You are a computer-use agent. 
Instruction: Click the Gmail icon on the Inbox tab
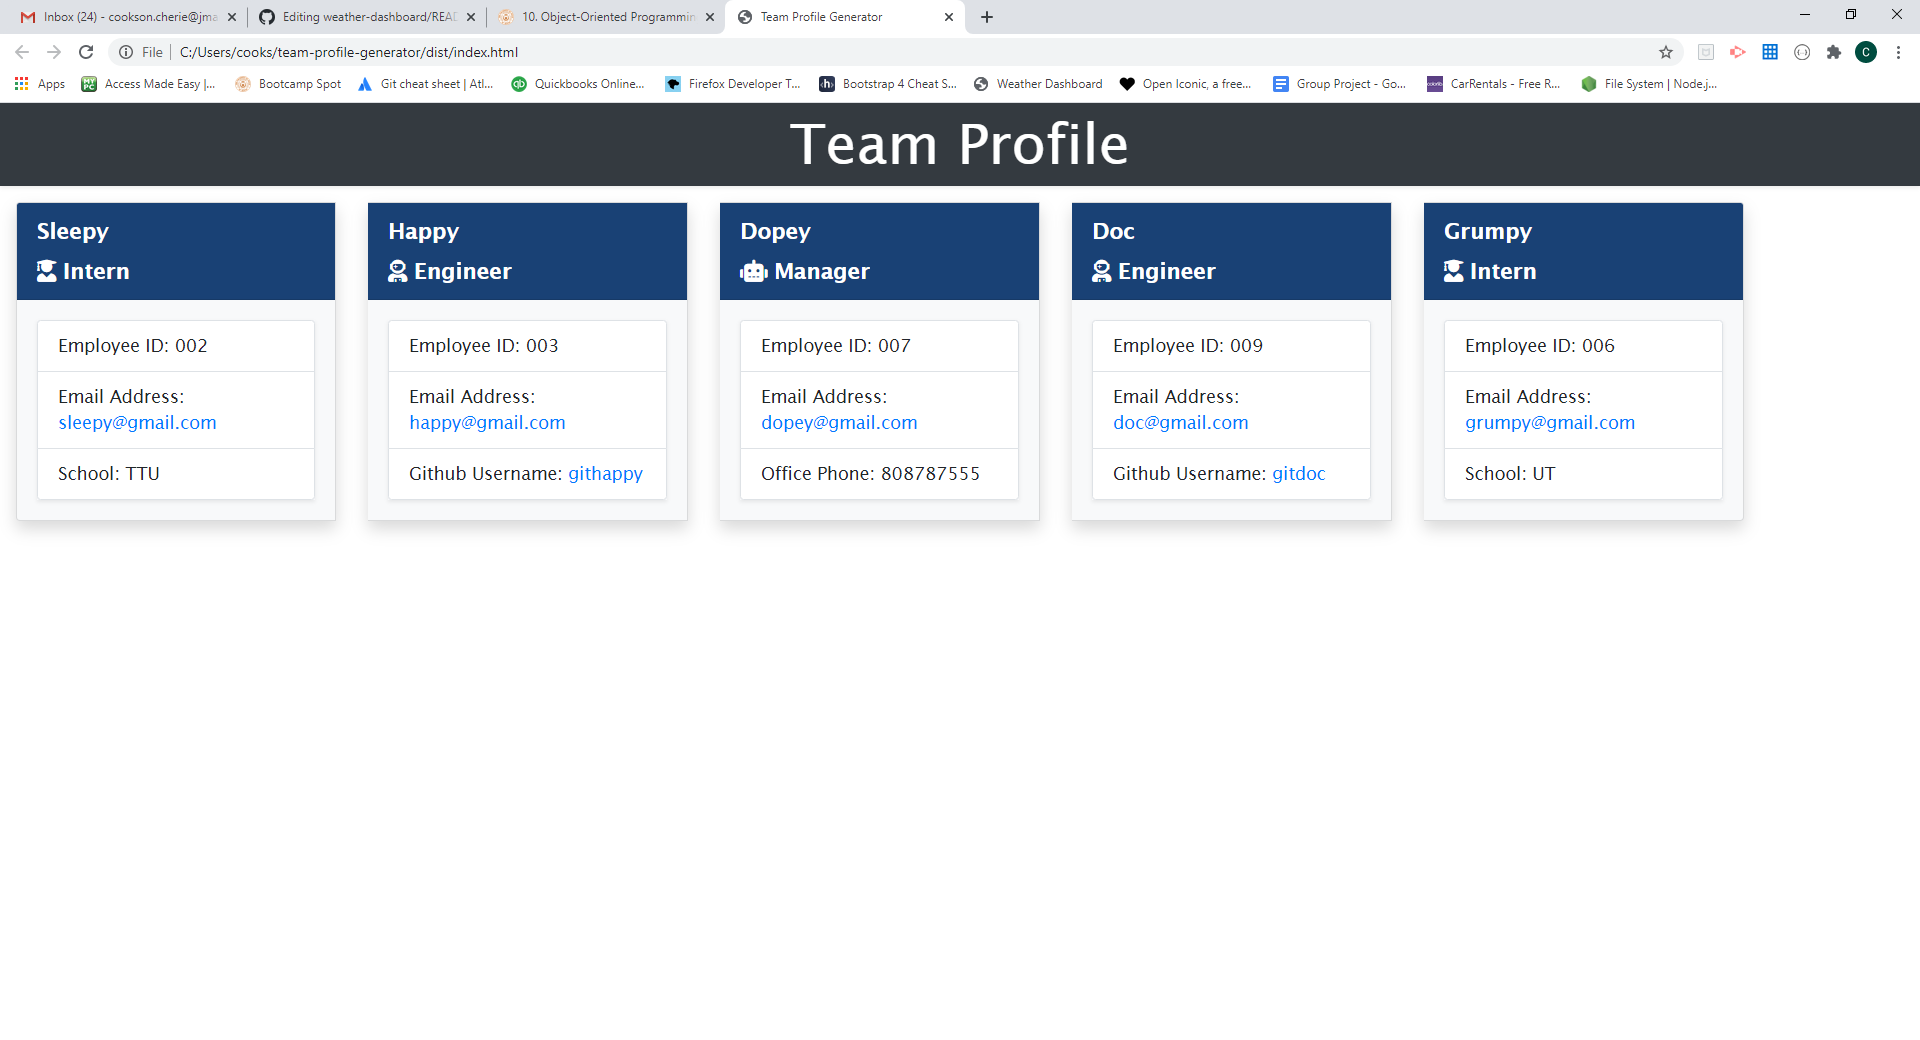click(27, 17)
